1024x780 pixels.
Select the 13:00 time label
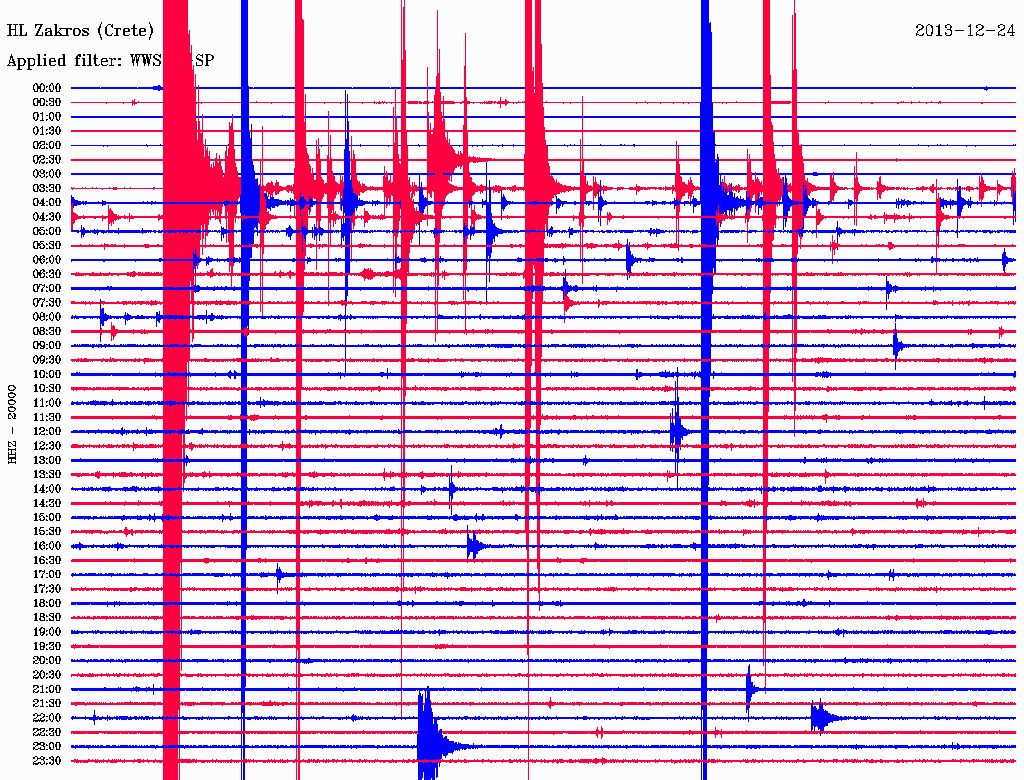coord(47,461)
